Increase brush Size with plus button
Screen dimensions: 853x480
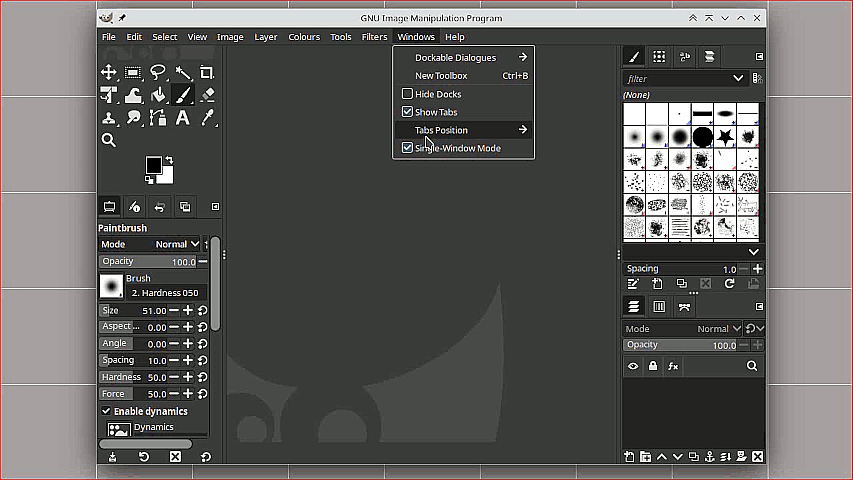[188, 310]
